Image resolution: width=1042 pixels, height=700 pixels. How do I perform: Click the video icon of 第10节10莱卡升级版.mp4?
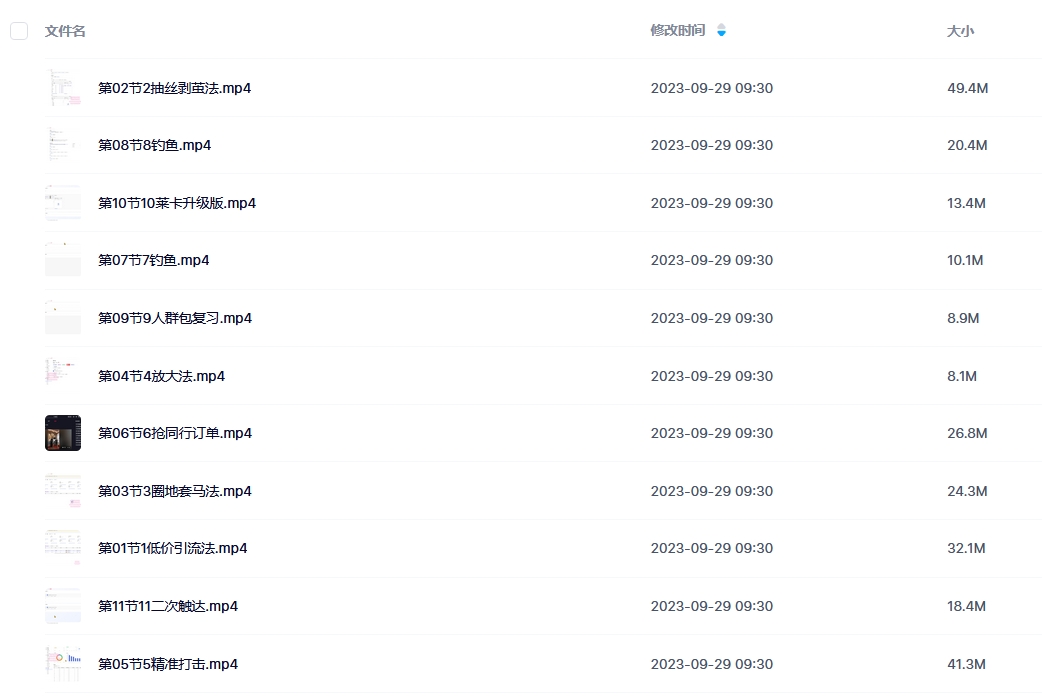pos(63,203)
